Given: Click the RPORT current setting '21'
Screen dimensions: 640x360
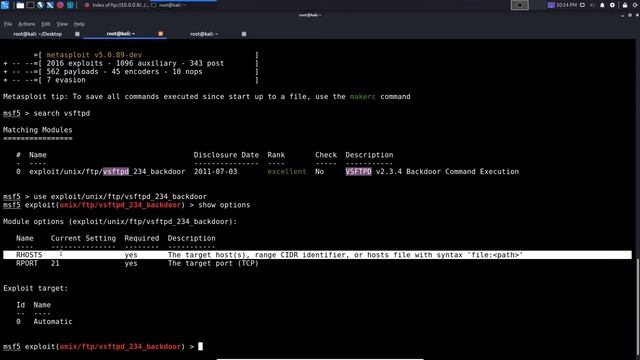Looking at the screenshot, I should 55,264.
